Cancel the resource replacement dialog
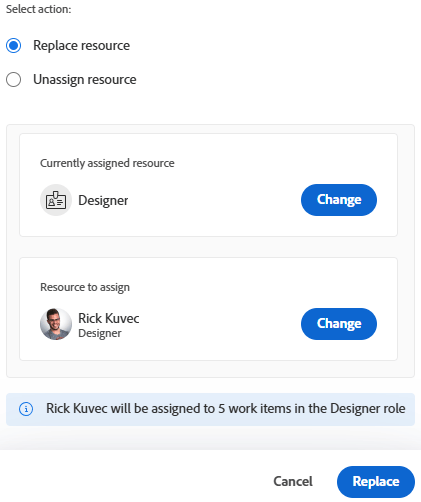The height and width of the screenshot is (502, 421). click(x=293, y=481)
